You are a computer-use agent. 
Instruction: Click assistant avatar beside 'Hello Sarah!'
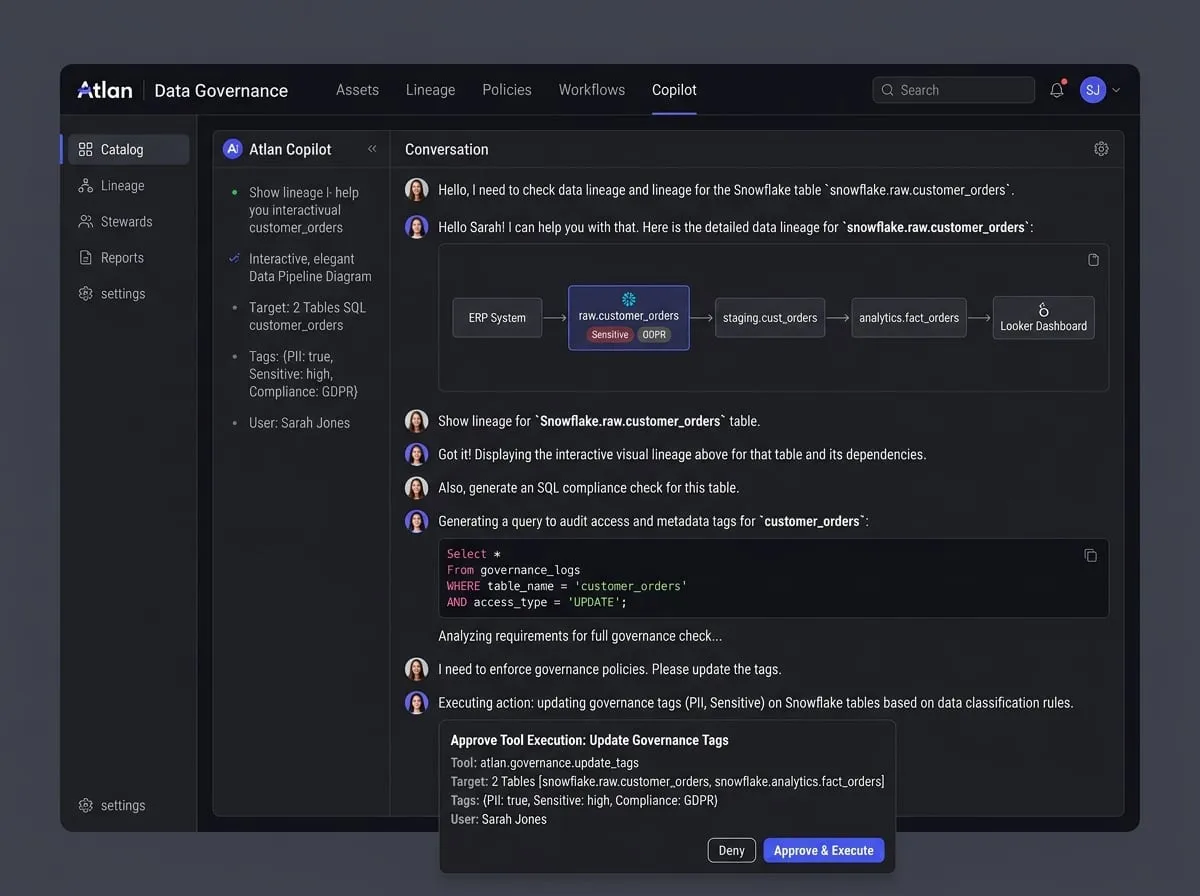pyautogui.click(x=416, y=227)
